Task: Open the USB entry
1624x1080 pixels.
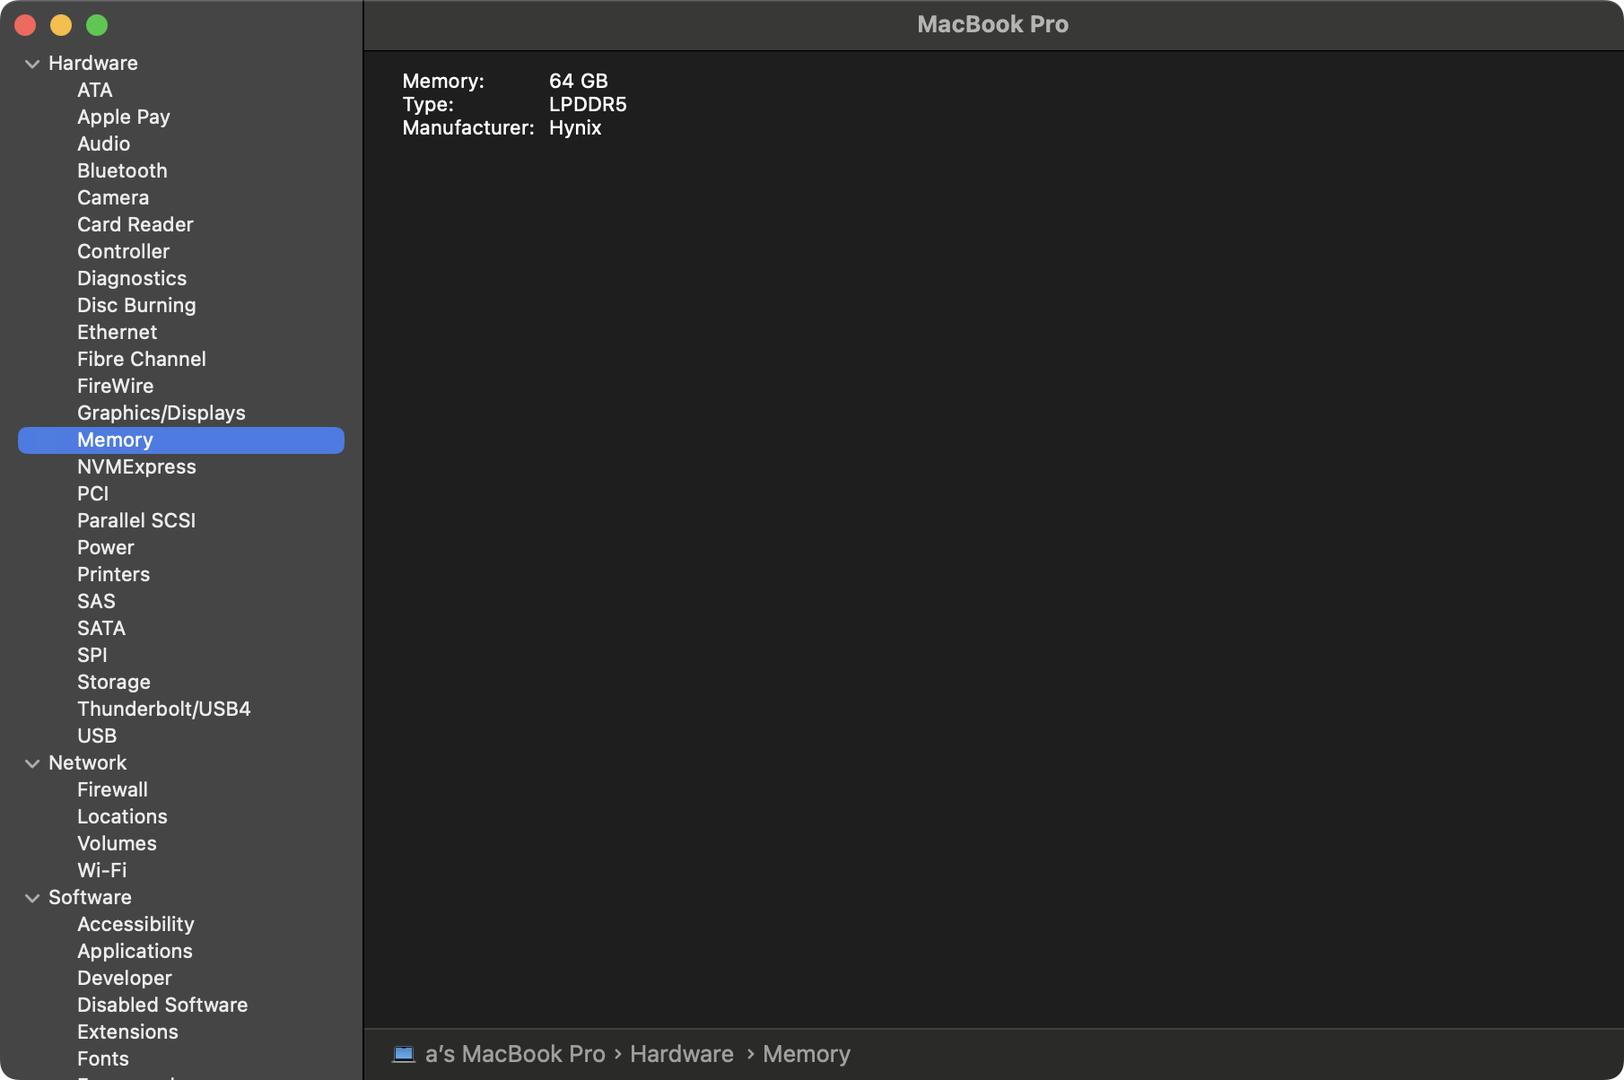Action: click(x=97, y=736)
